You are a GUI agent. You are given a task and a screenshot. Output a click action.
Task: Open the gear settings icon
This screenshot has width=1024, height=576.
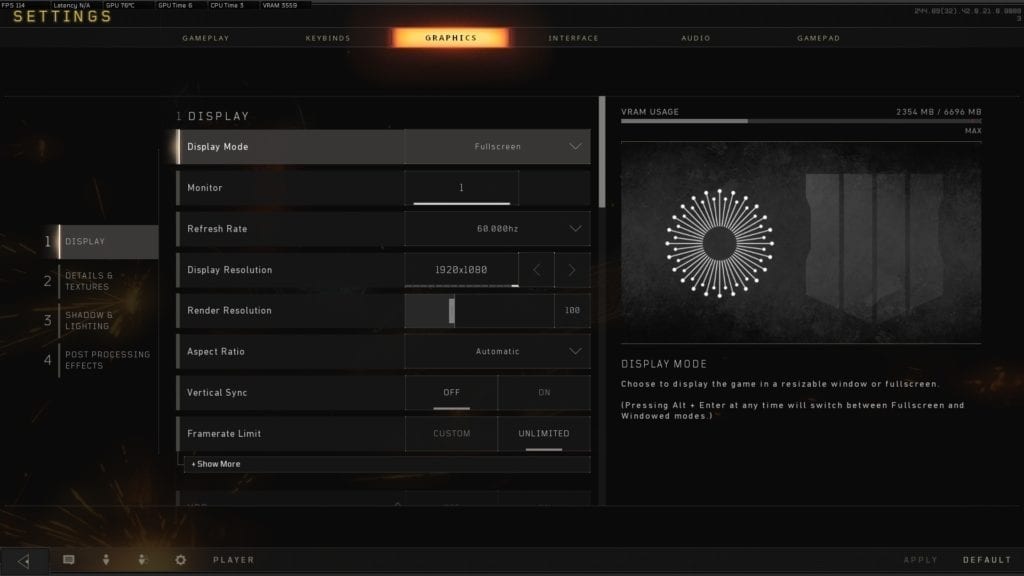[180, 560]
